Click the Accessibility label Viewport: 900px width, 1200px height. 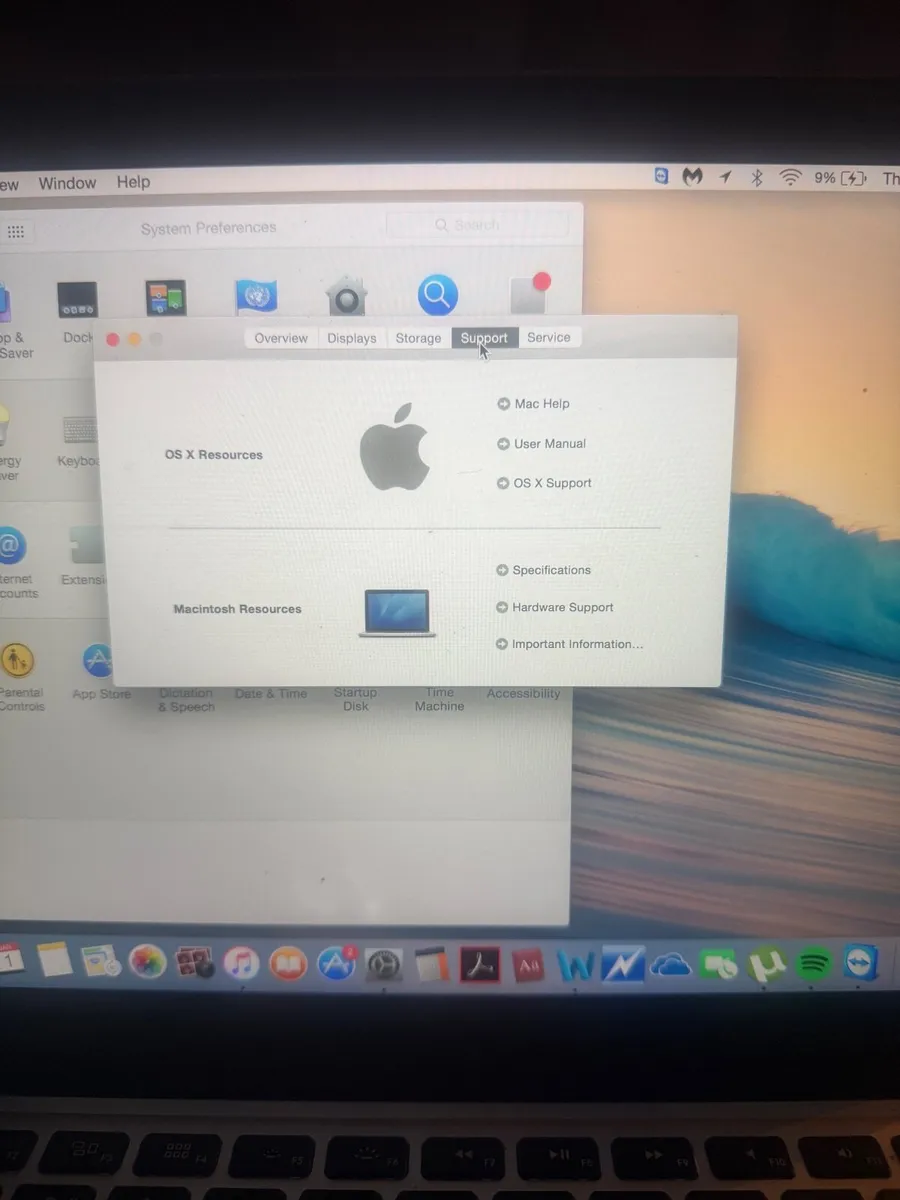tap(523, 693)
